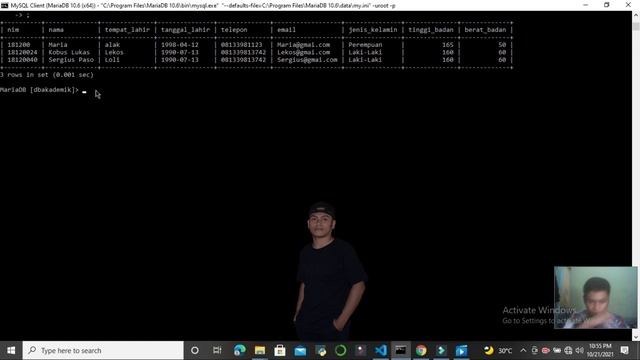
Task: Click the 'berat_badan' column header
Action: 485,30
